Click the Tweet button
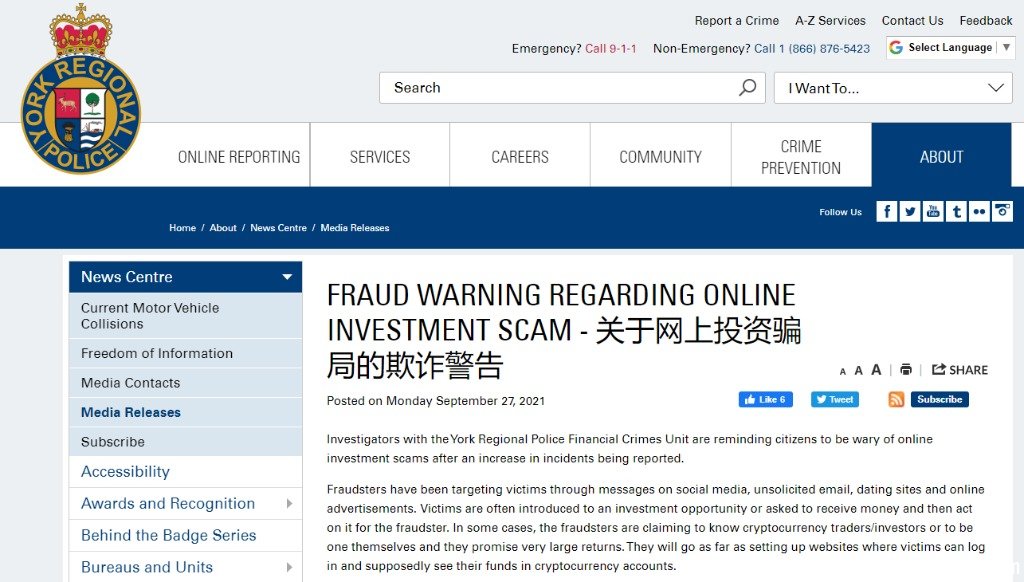 (x=835, y=399)
